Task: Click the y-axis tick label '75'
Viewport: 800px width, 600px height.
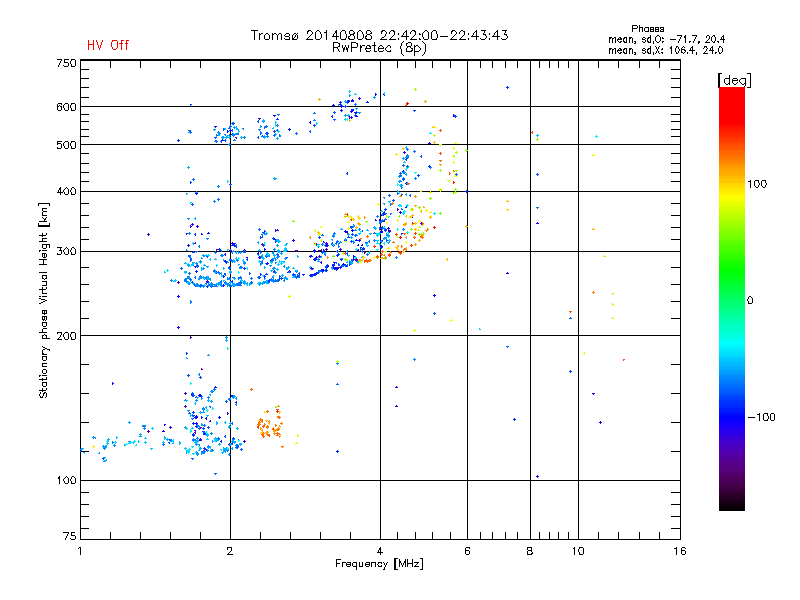Action: (70, 536)
